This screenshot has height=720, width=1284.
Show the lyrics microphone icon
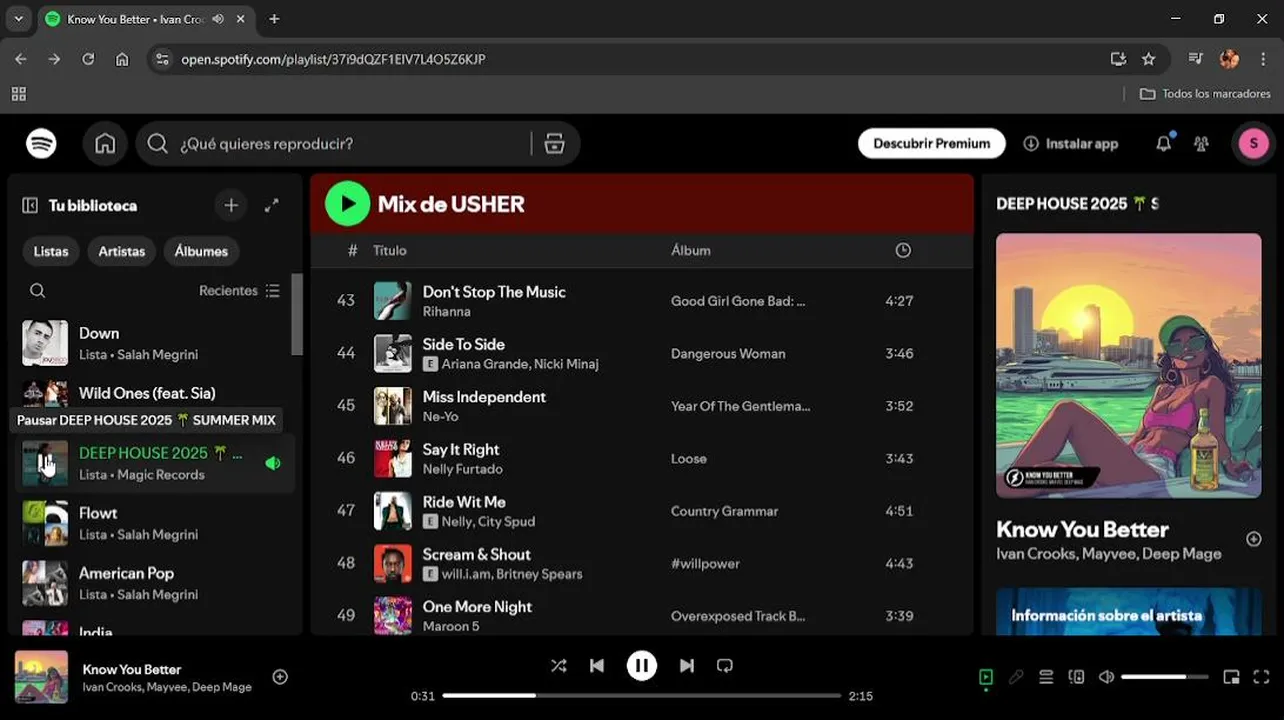pos(1016,677)
